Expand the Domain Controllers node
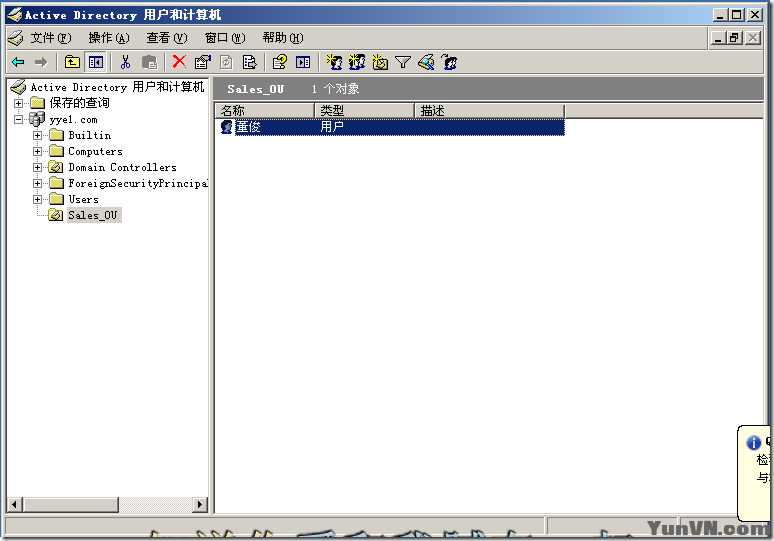The width and height of the screenshot is (774, 541). tap(38, 167)
